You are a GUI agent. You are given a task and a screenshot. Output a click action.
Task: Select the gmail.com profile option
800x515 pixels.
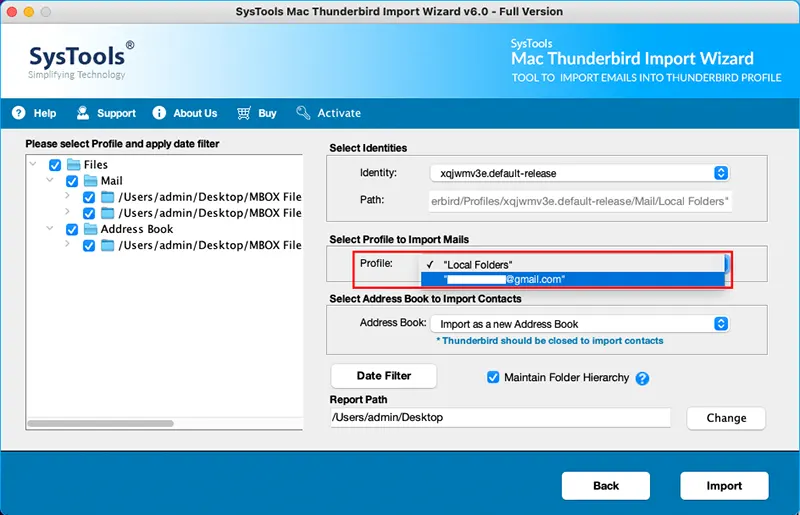pos(572,279)
